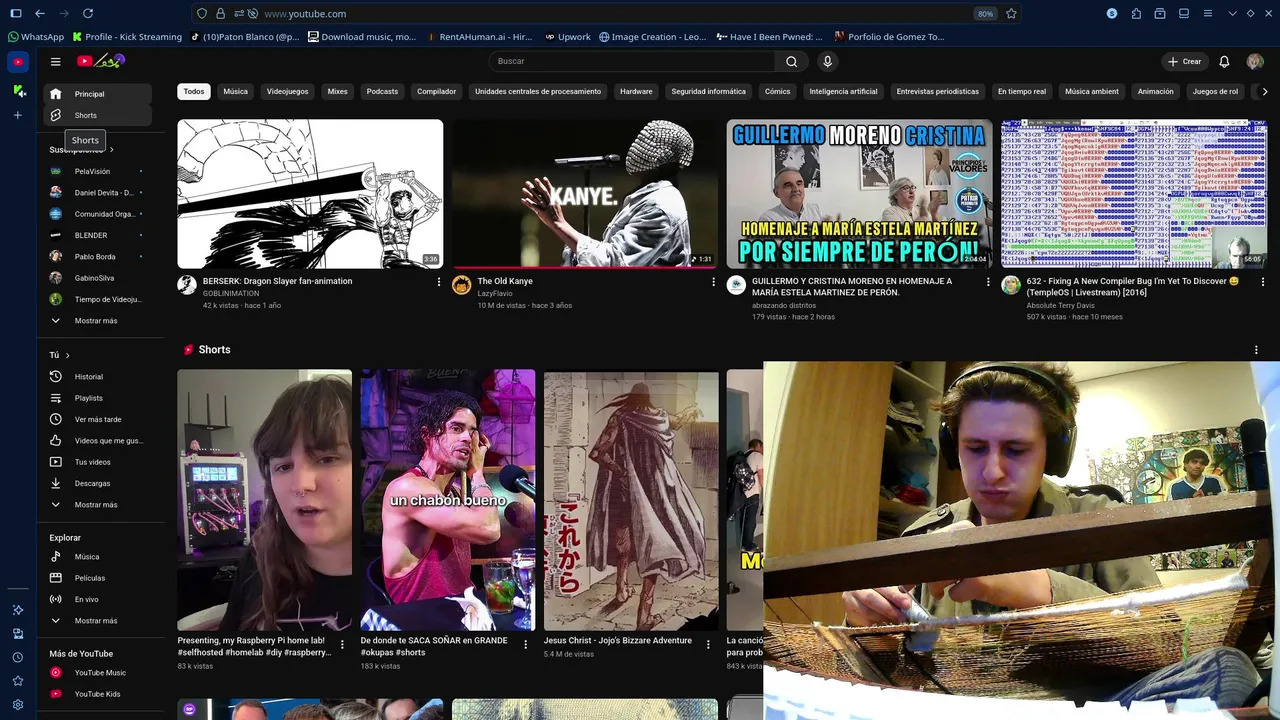Open the BLENDER subscription channel
Image resolution: width=1280 pixels, height=720 pixels.
98,236
